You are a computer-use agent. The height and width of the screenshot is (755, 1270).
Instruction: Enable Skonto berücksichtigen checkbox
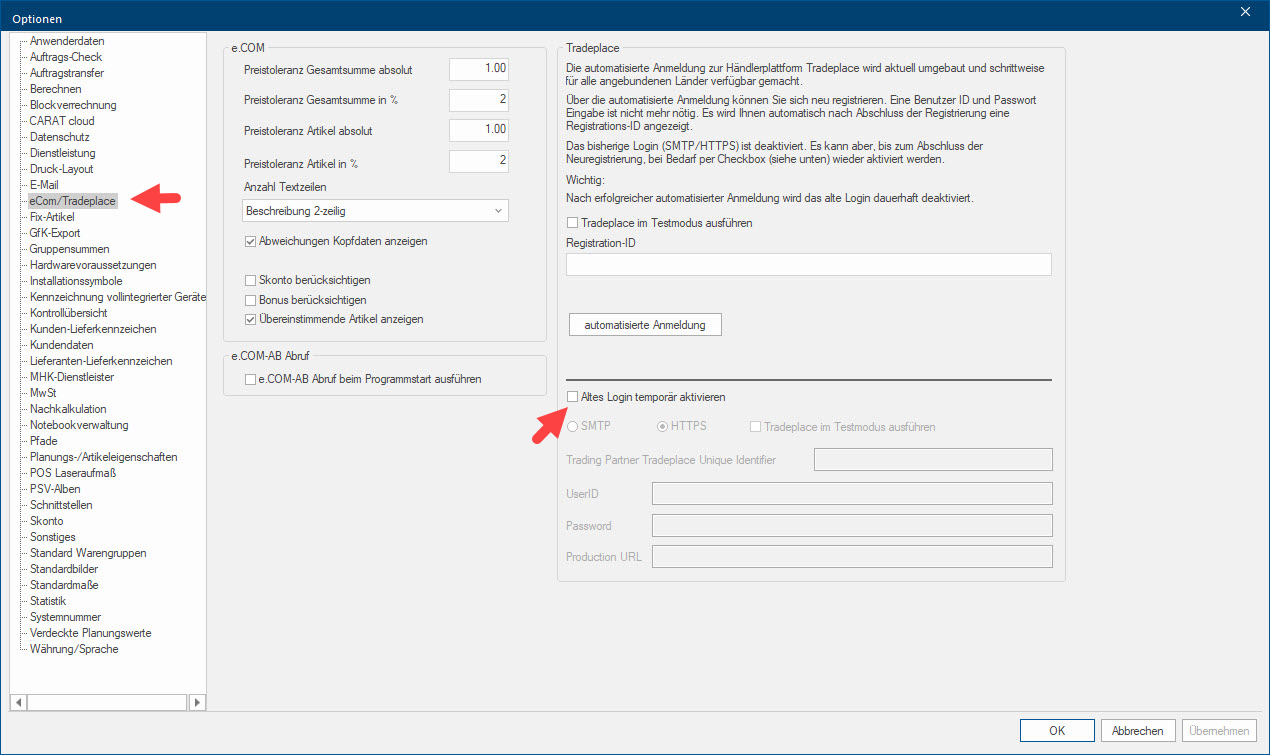[x=251, y=280]
